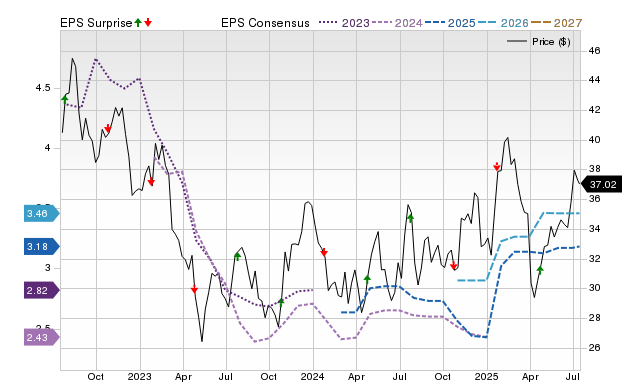
Task: Click the 4.5 EPS axis label
Action: 43,88
